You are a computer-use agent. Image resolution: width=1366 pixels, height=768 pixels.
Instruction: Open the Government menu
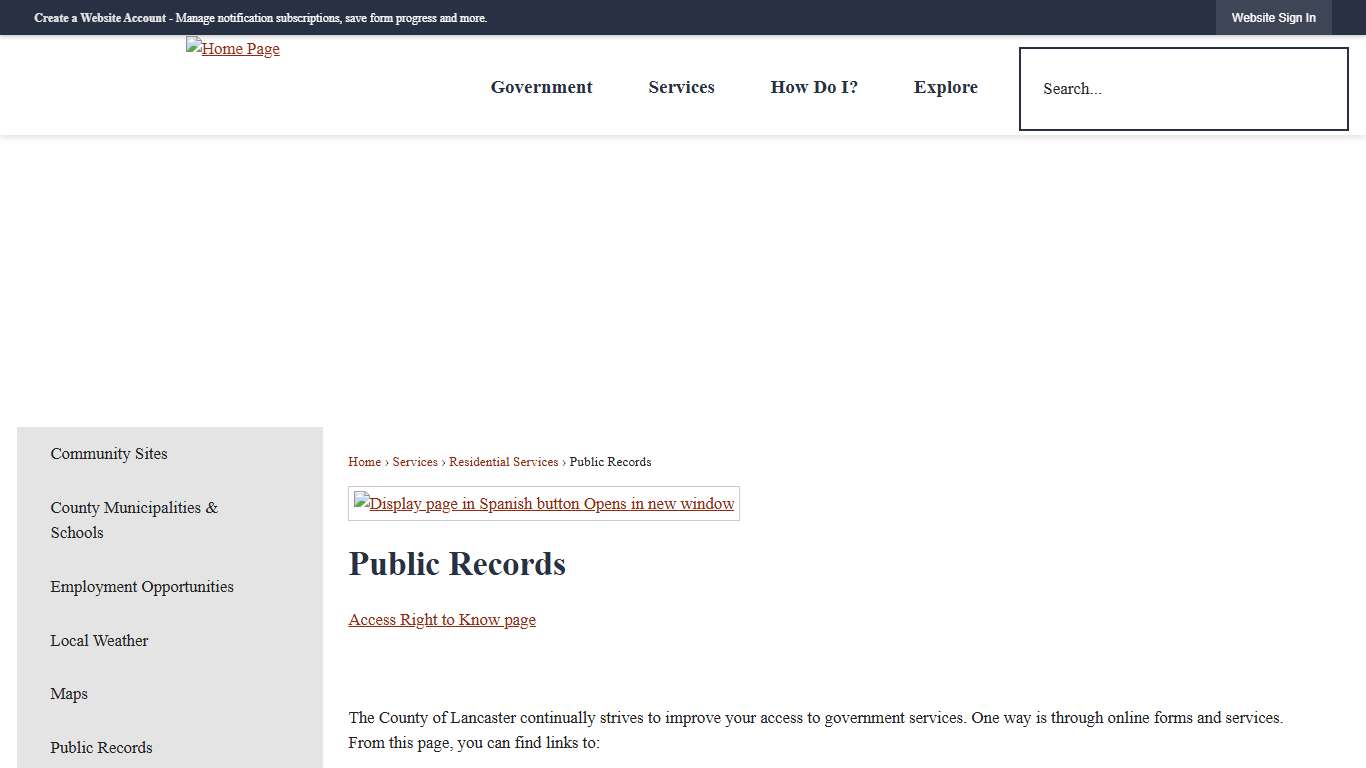(x=541, y=87)
